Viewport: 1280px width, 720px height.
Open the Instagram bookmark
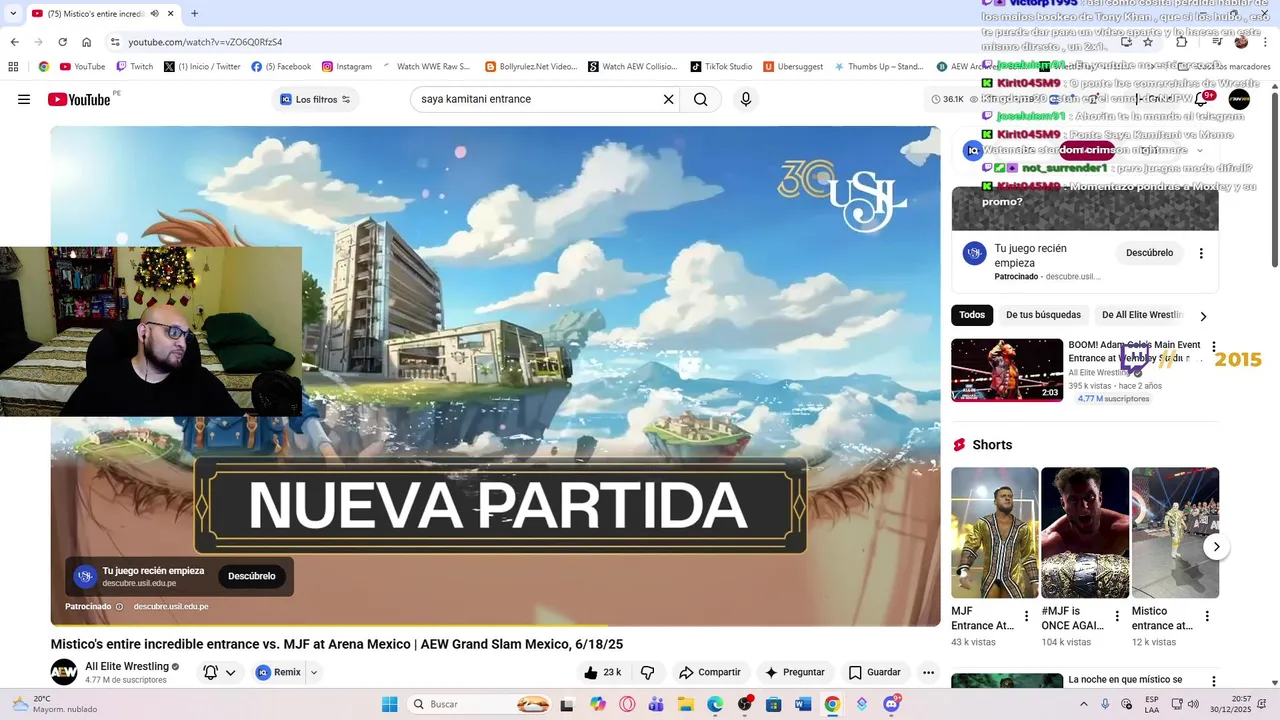(347, 67)
